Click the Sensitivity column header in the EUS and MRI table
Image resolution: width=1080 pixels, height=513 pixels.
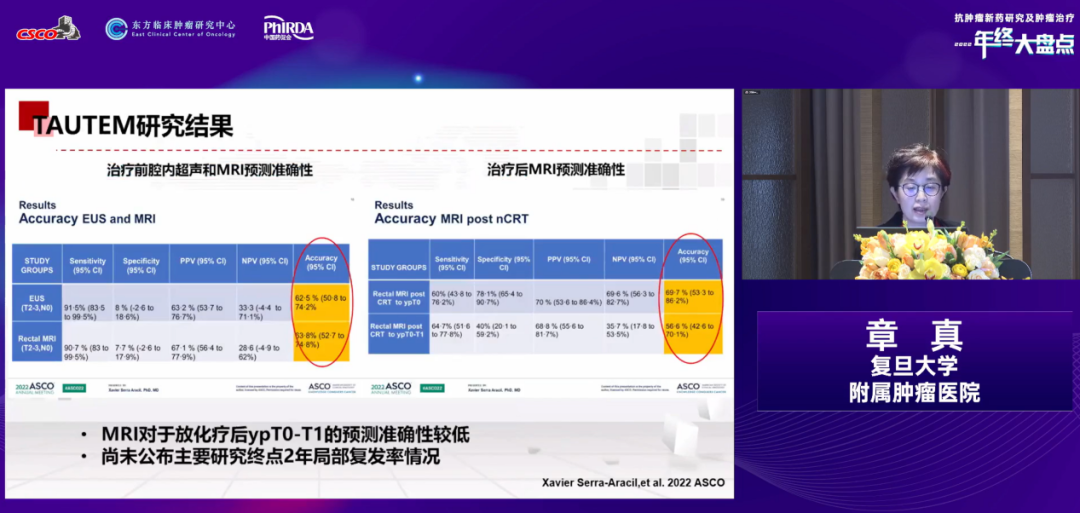[88, 265]
